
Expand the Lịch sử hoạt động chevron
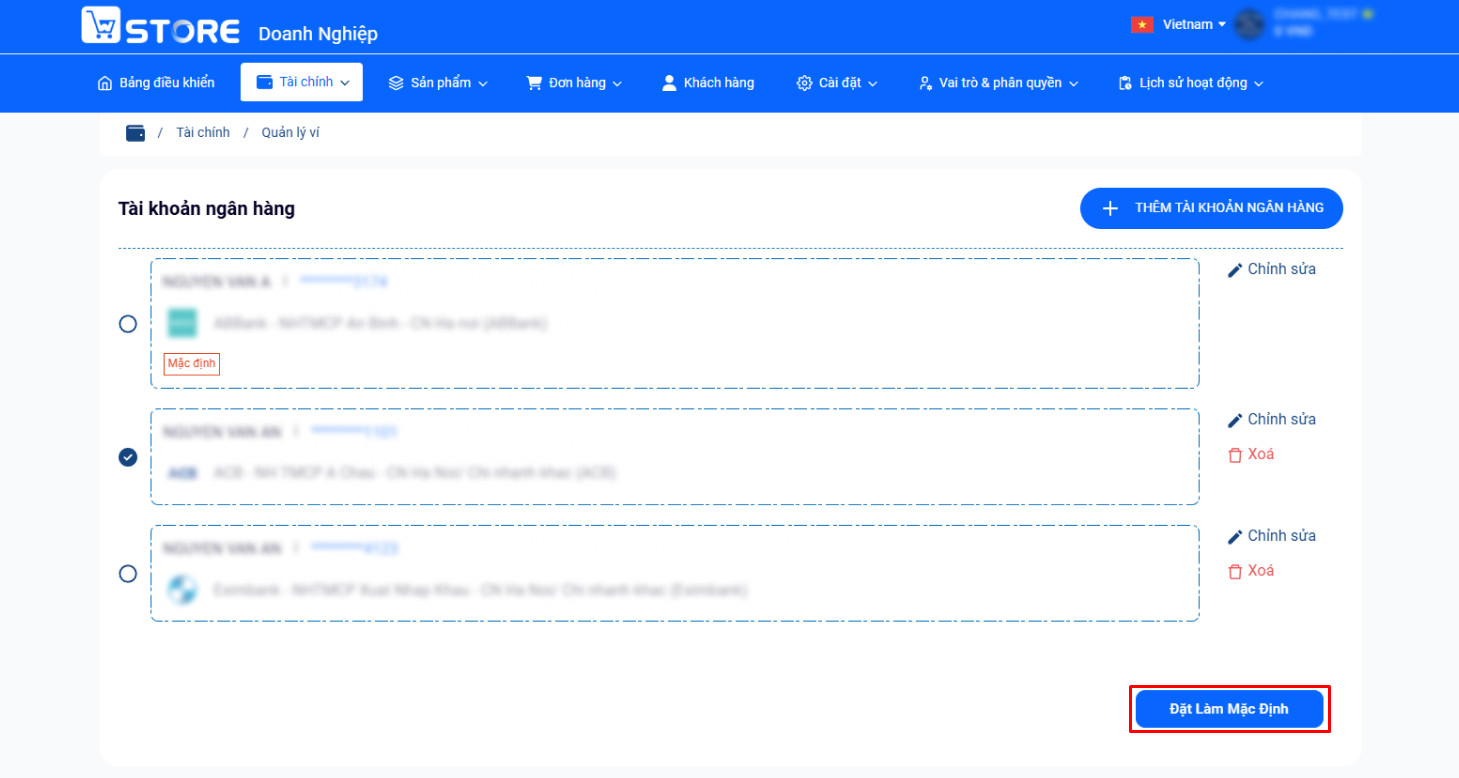pyautogui.click(x=1259, y=84)
